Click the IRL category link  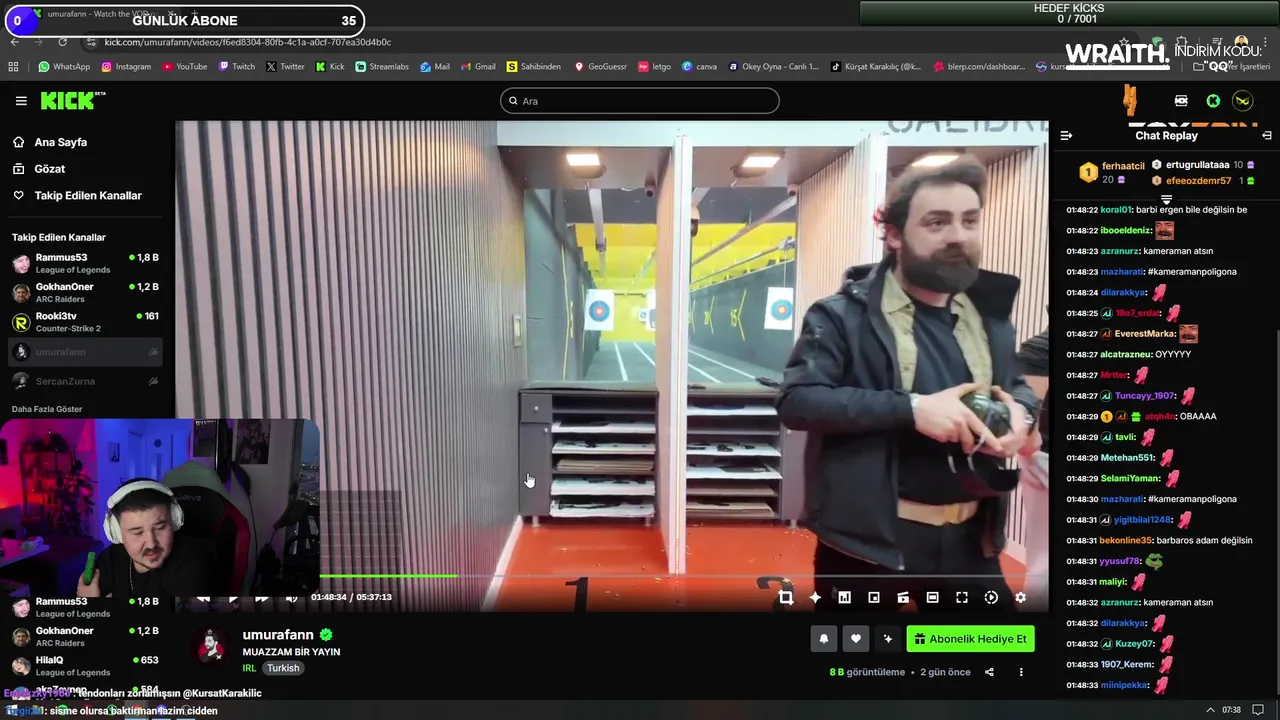[x=249, y=668]
